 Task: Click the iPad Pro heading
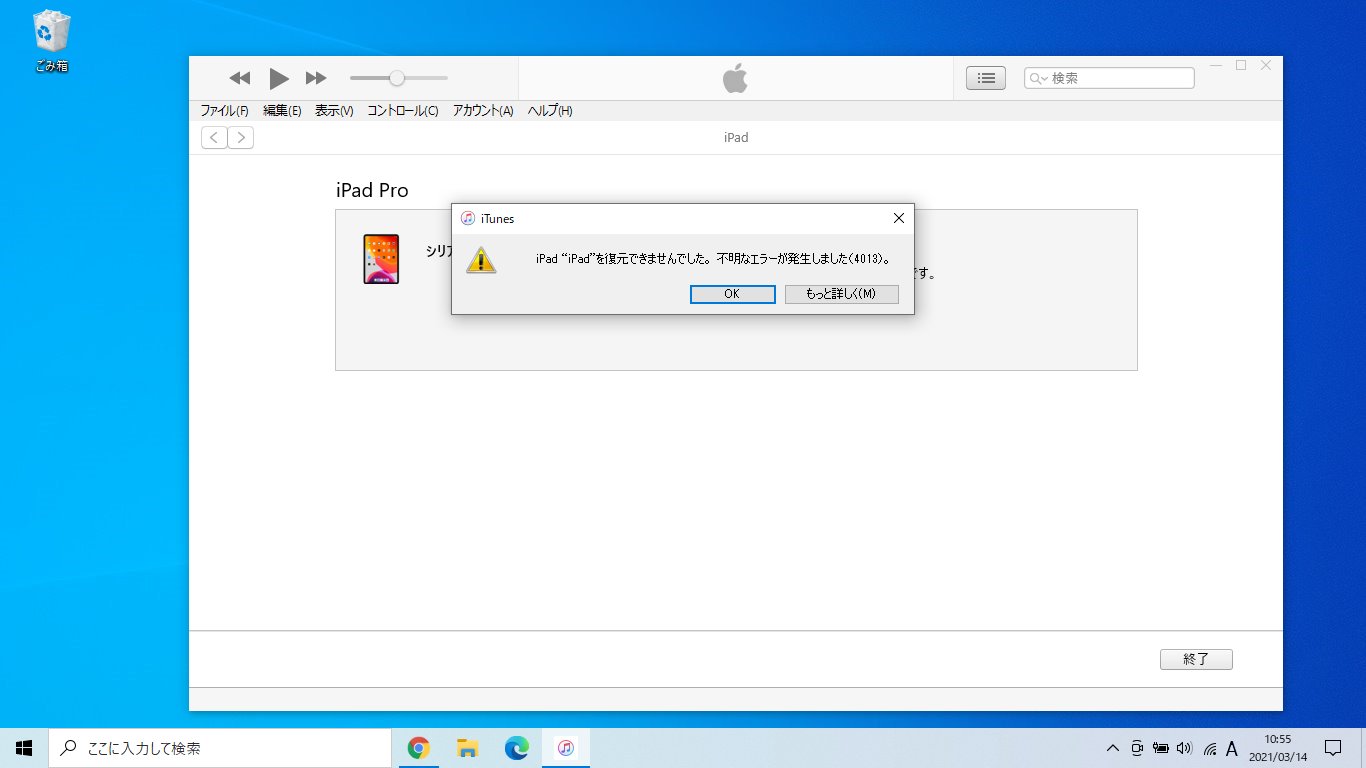point(372,190)
